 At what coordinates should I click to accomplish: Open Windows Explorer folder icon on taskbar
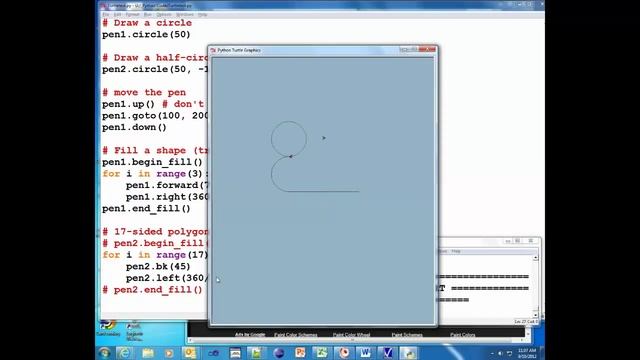(147, 353)
